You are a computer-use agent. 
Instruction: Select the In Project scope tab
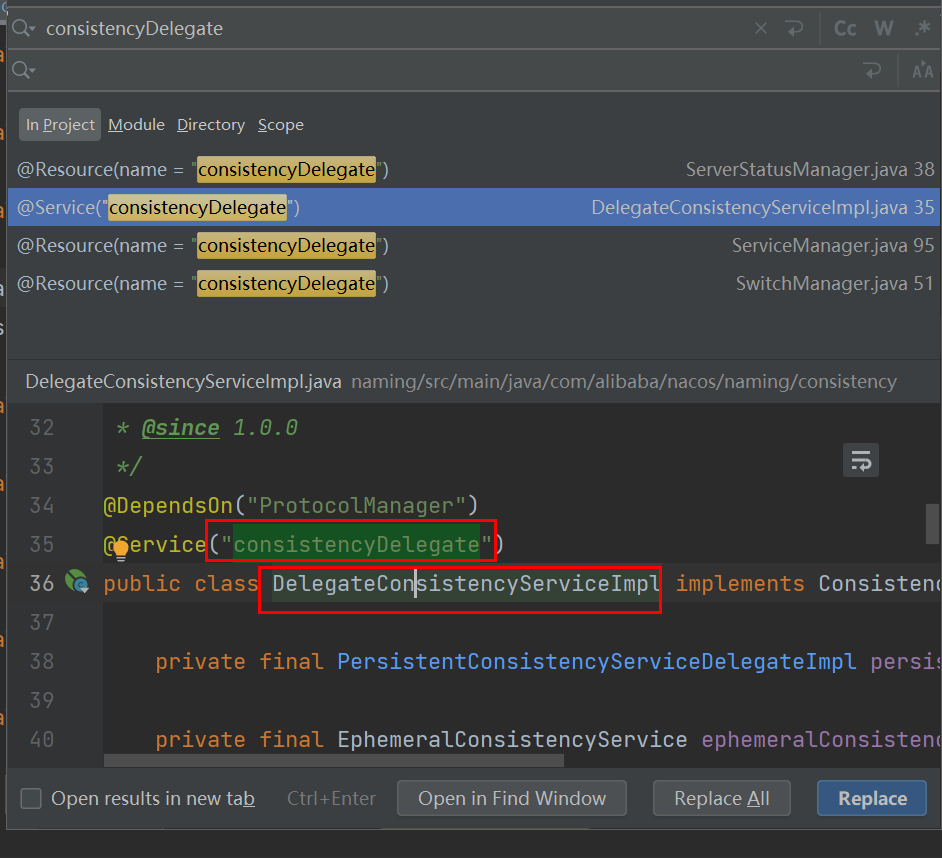(60, 124)
